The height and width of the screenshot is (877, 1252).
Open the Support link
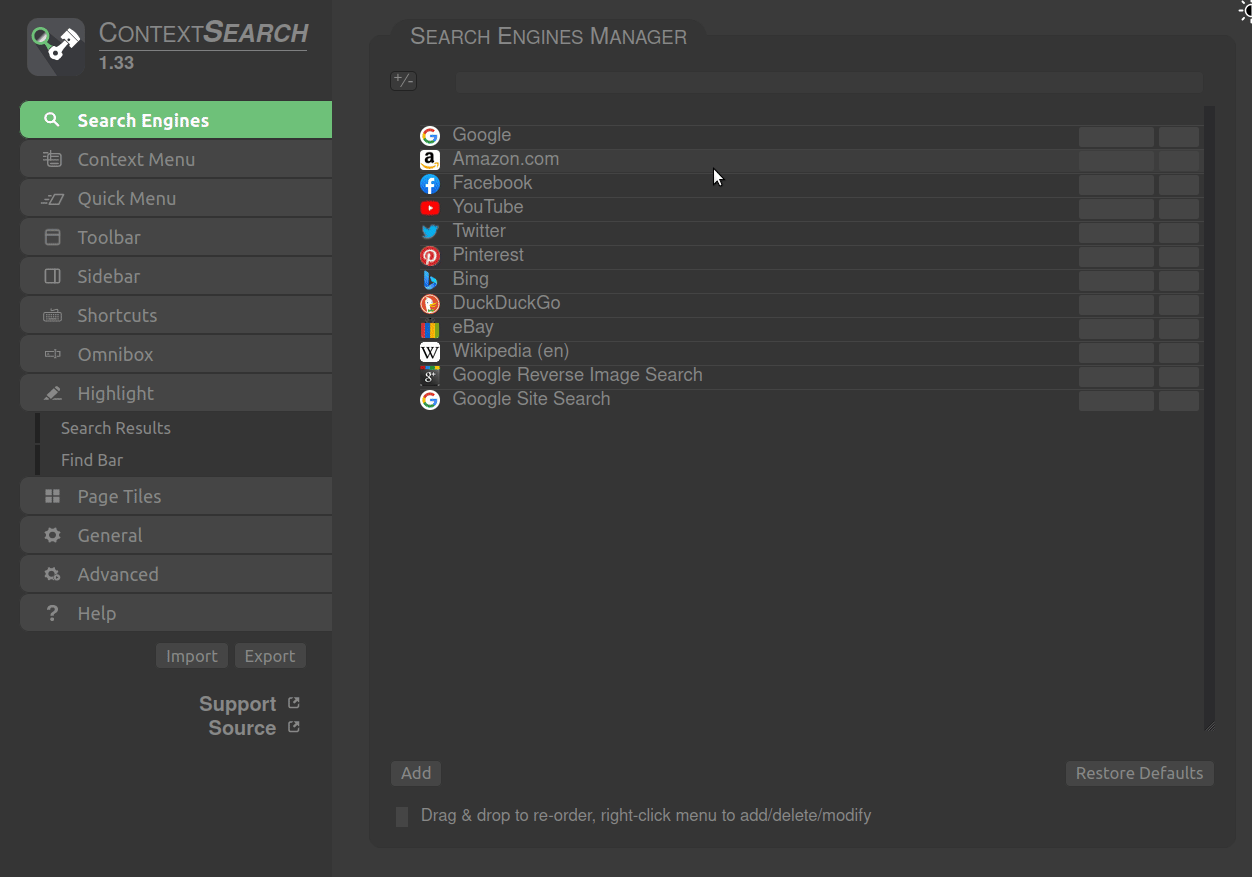[238, 703]
